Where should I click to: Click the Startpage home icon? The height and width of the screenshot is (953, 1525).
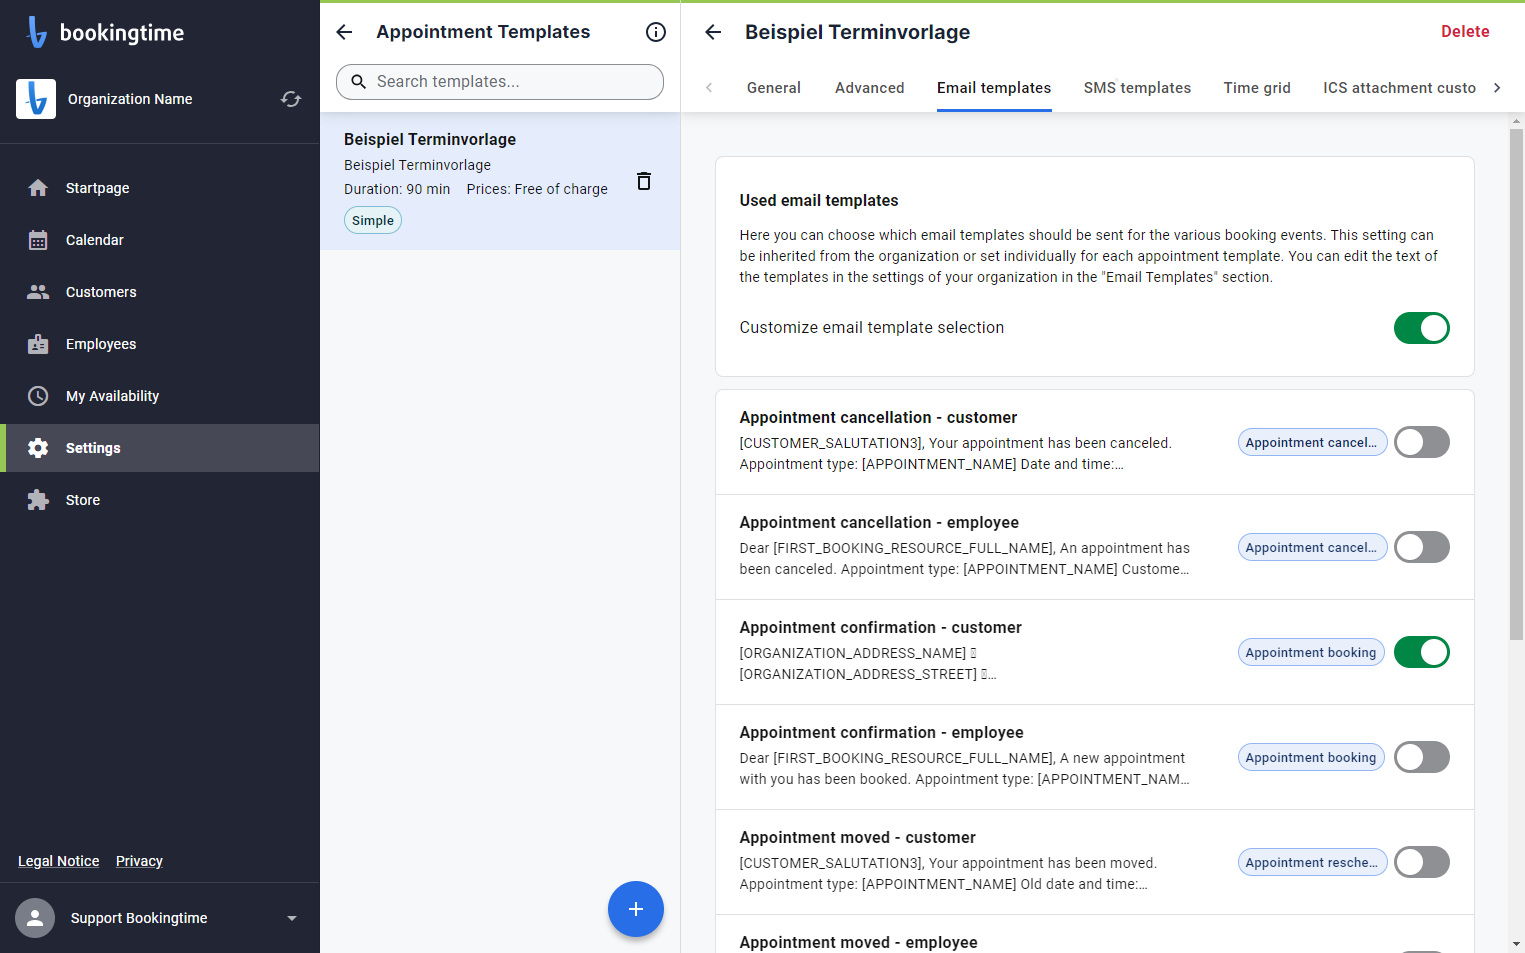point(38,188)
